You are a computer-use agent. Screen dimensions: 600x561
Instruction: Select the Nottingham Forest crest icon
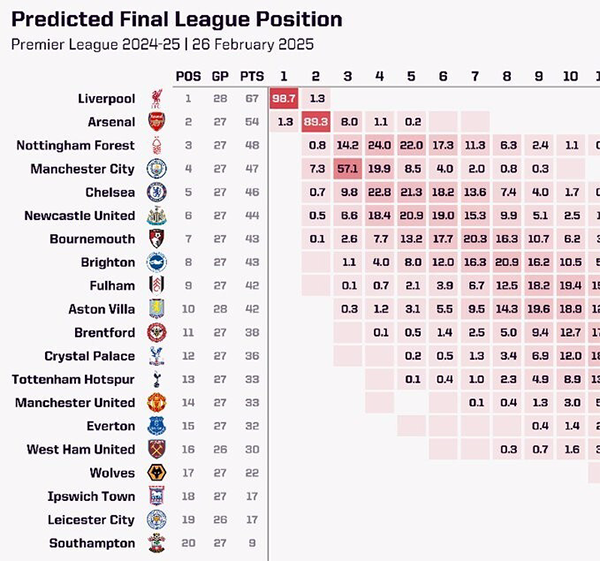coord(156,145)
